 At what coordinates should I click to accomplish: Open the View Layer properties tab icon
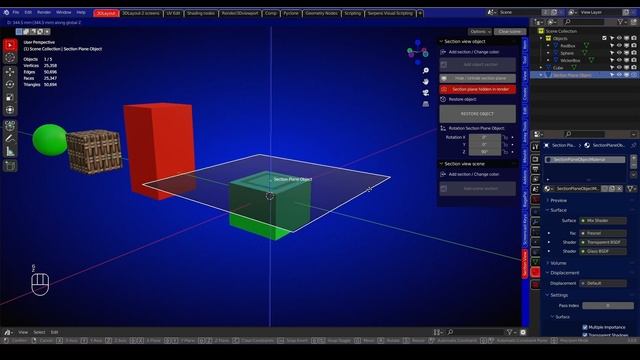point(536,179)
